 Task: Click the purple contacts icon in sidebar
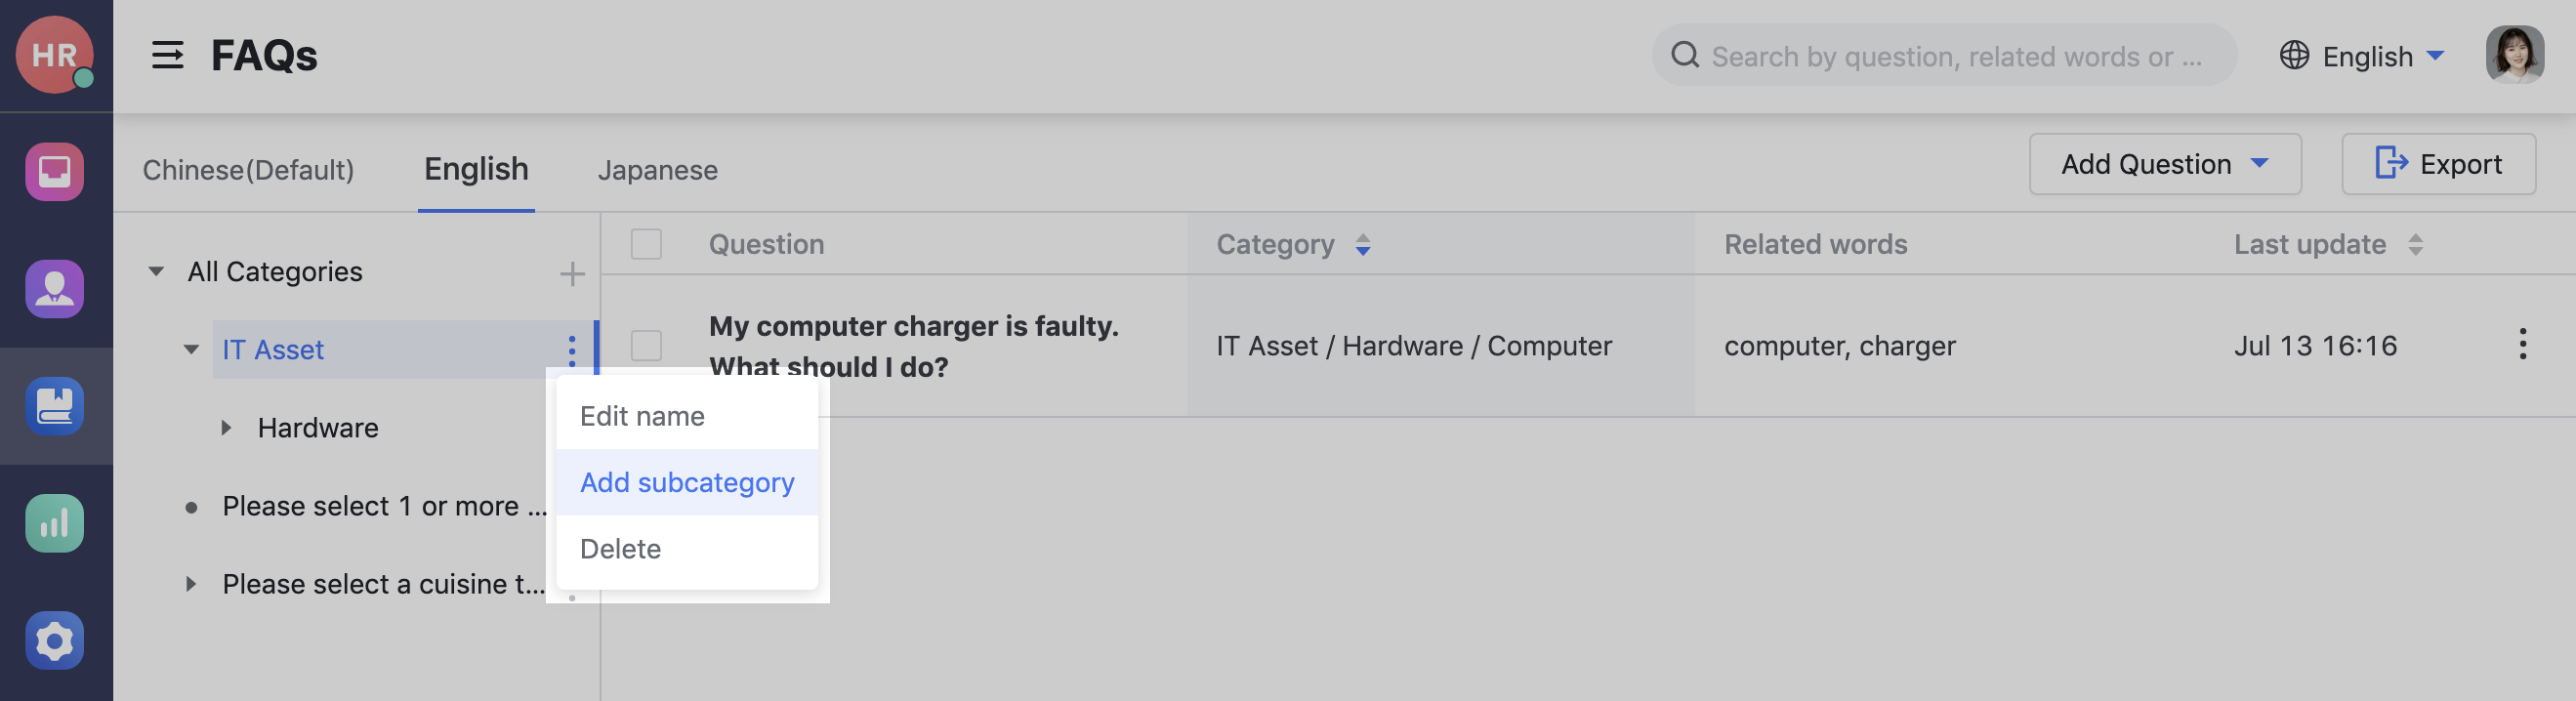pyautogui.click(x=55, y=288)
